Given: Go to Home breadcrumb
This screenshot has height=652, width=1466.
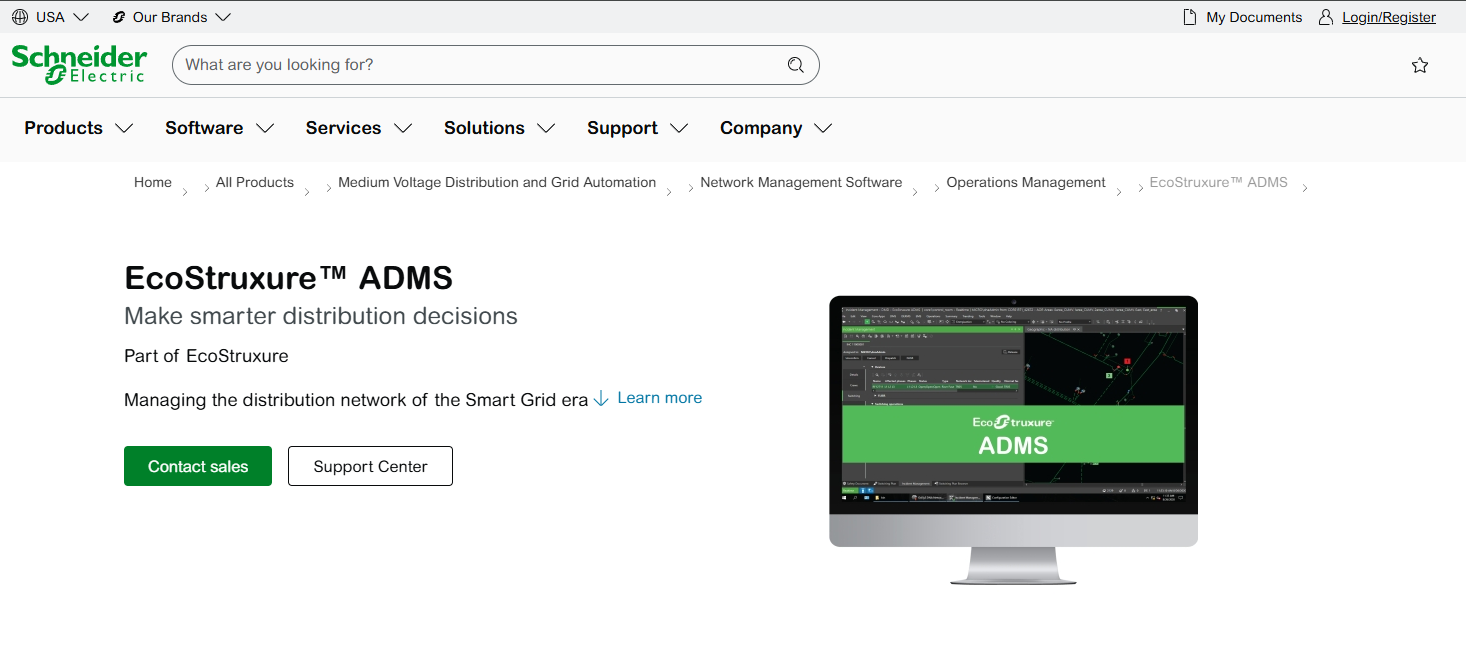Looking at the screenshot, I should (x=153, y=182).
